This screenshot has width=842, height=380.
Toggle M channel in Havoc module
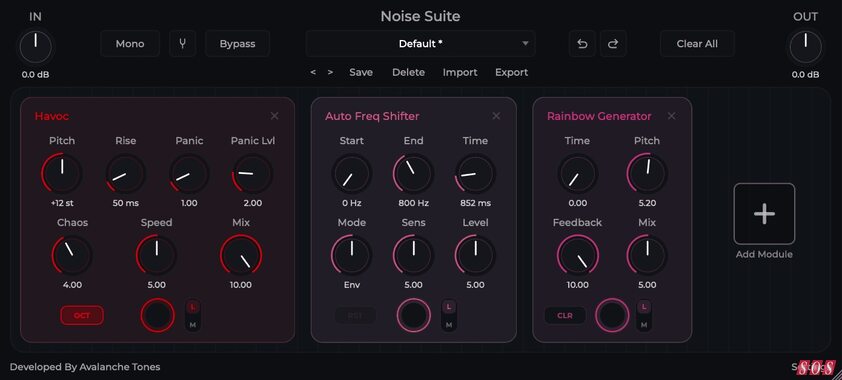(x=193, y=324)
